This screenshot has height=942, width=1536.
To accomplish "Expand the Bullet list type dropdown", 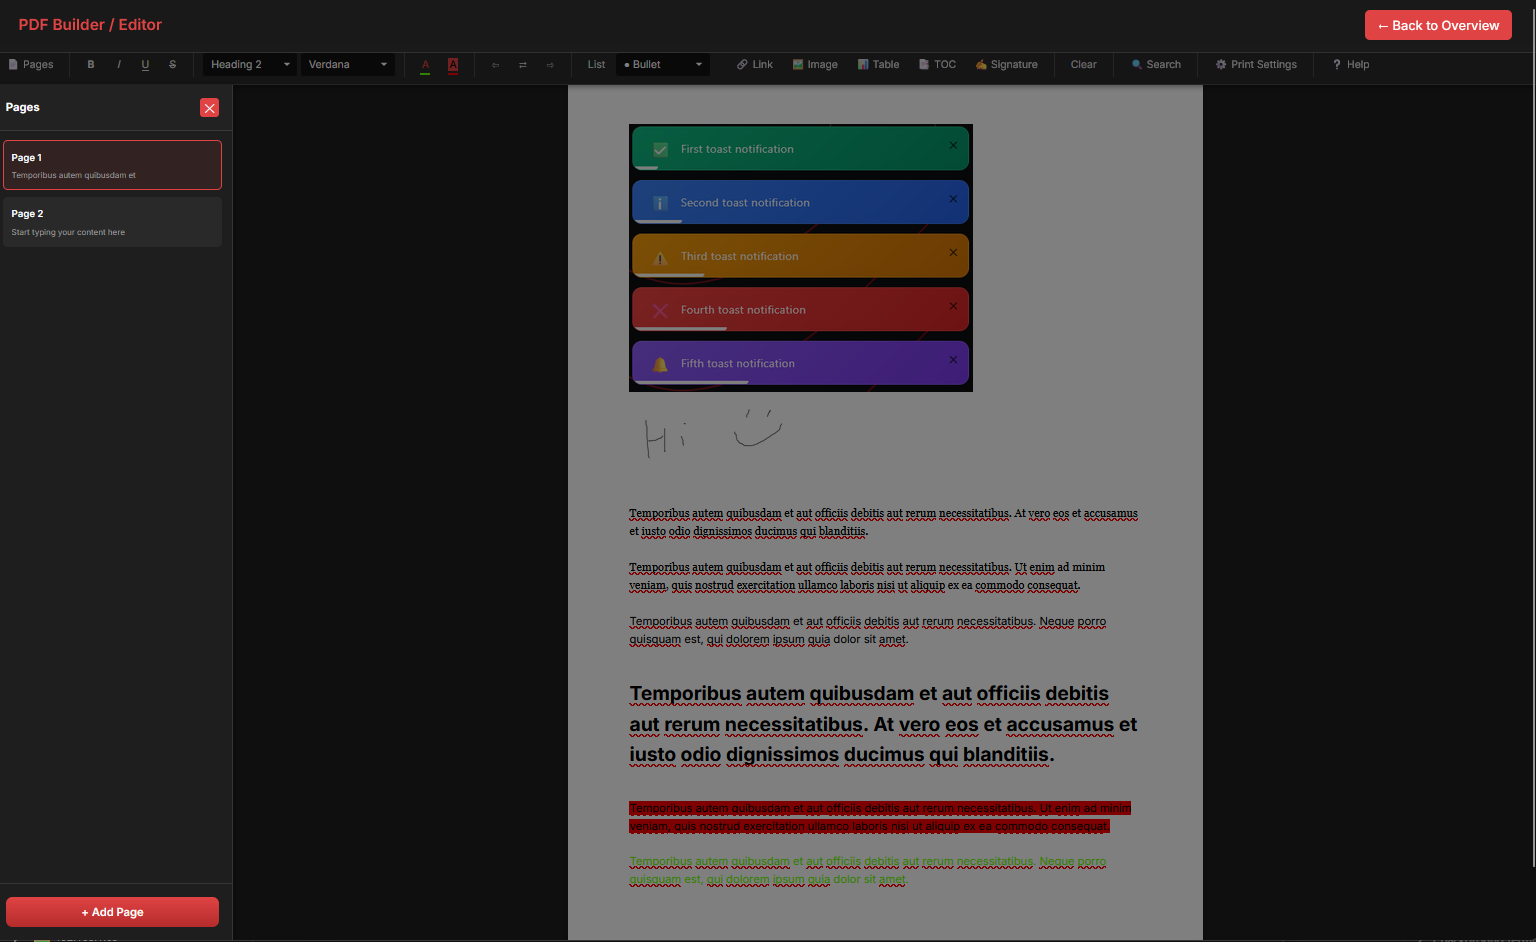I will 663,65.
